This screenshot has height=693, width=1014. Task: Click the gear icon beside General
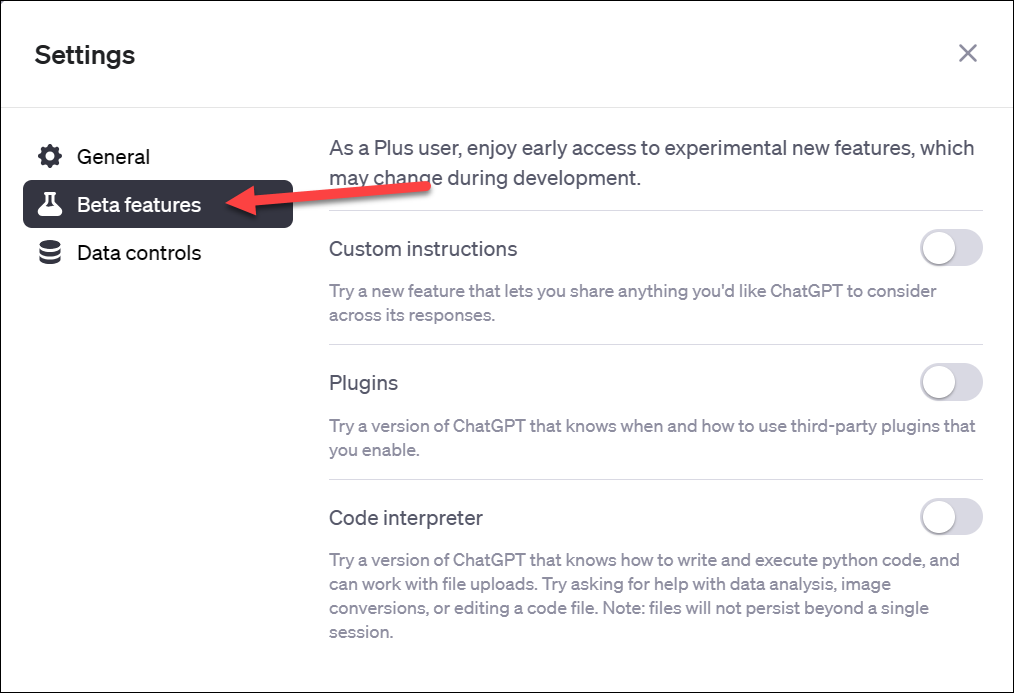pyautogui.click(x=50, y=156)
